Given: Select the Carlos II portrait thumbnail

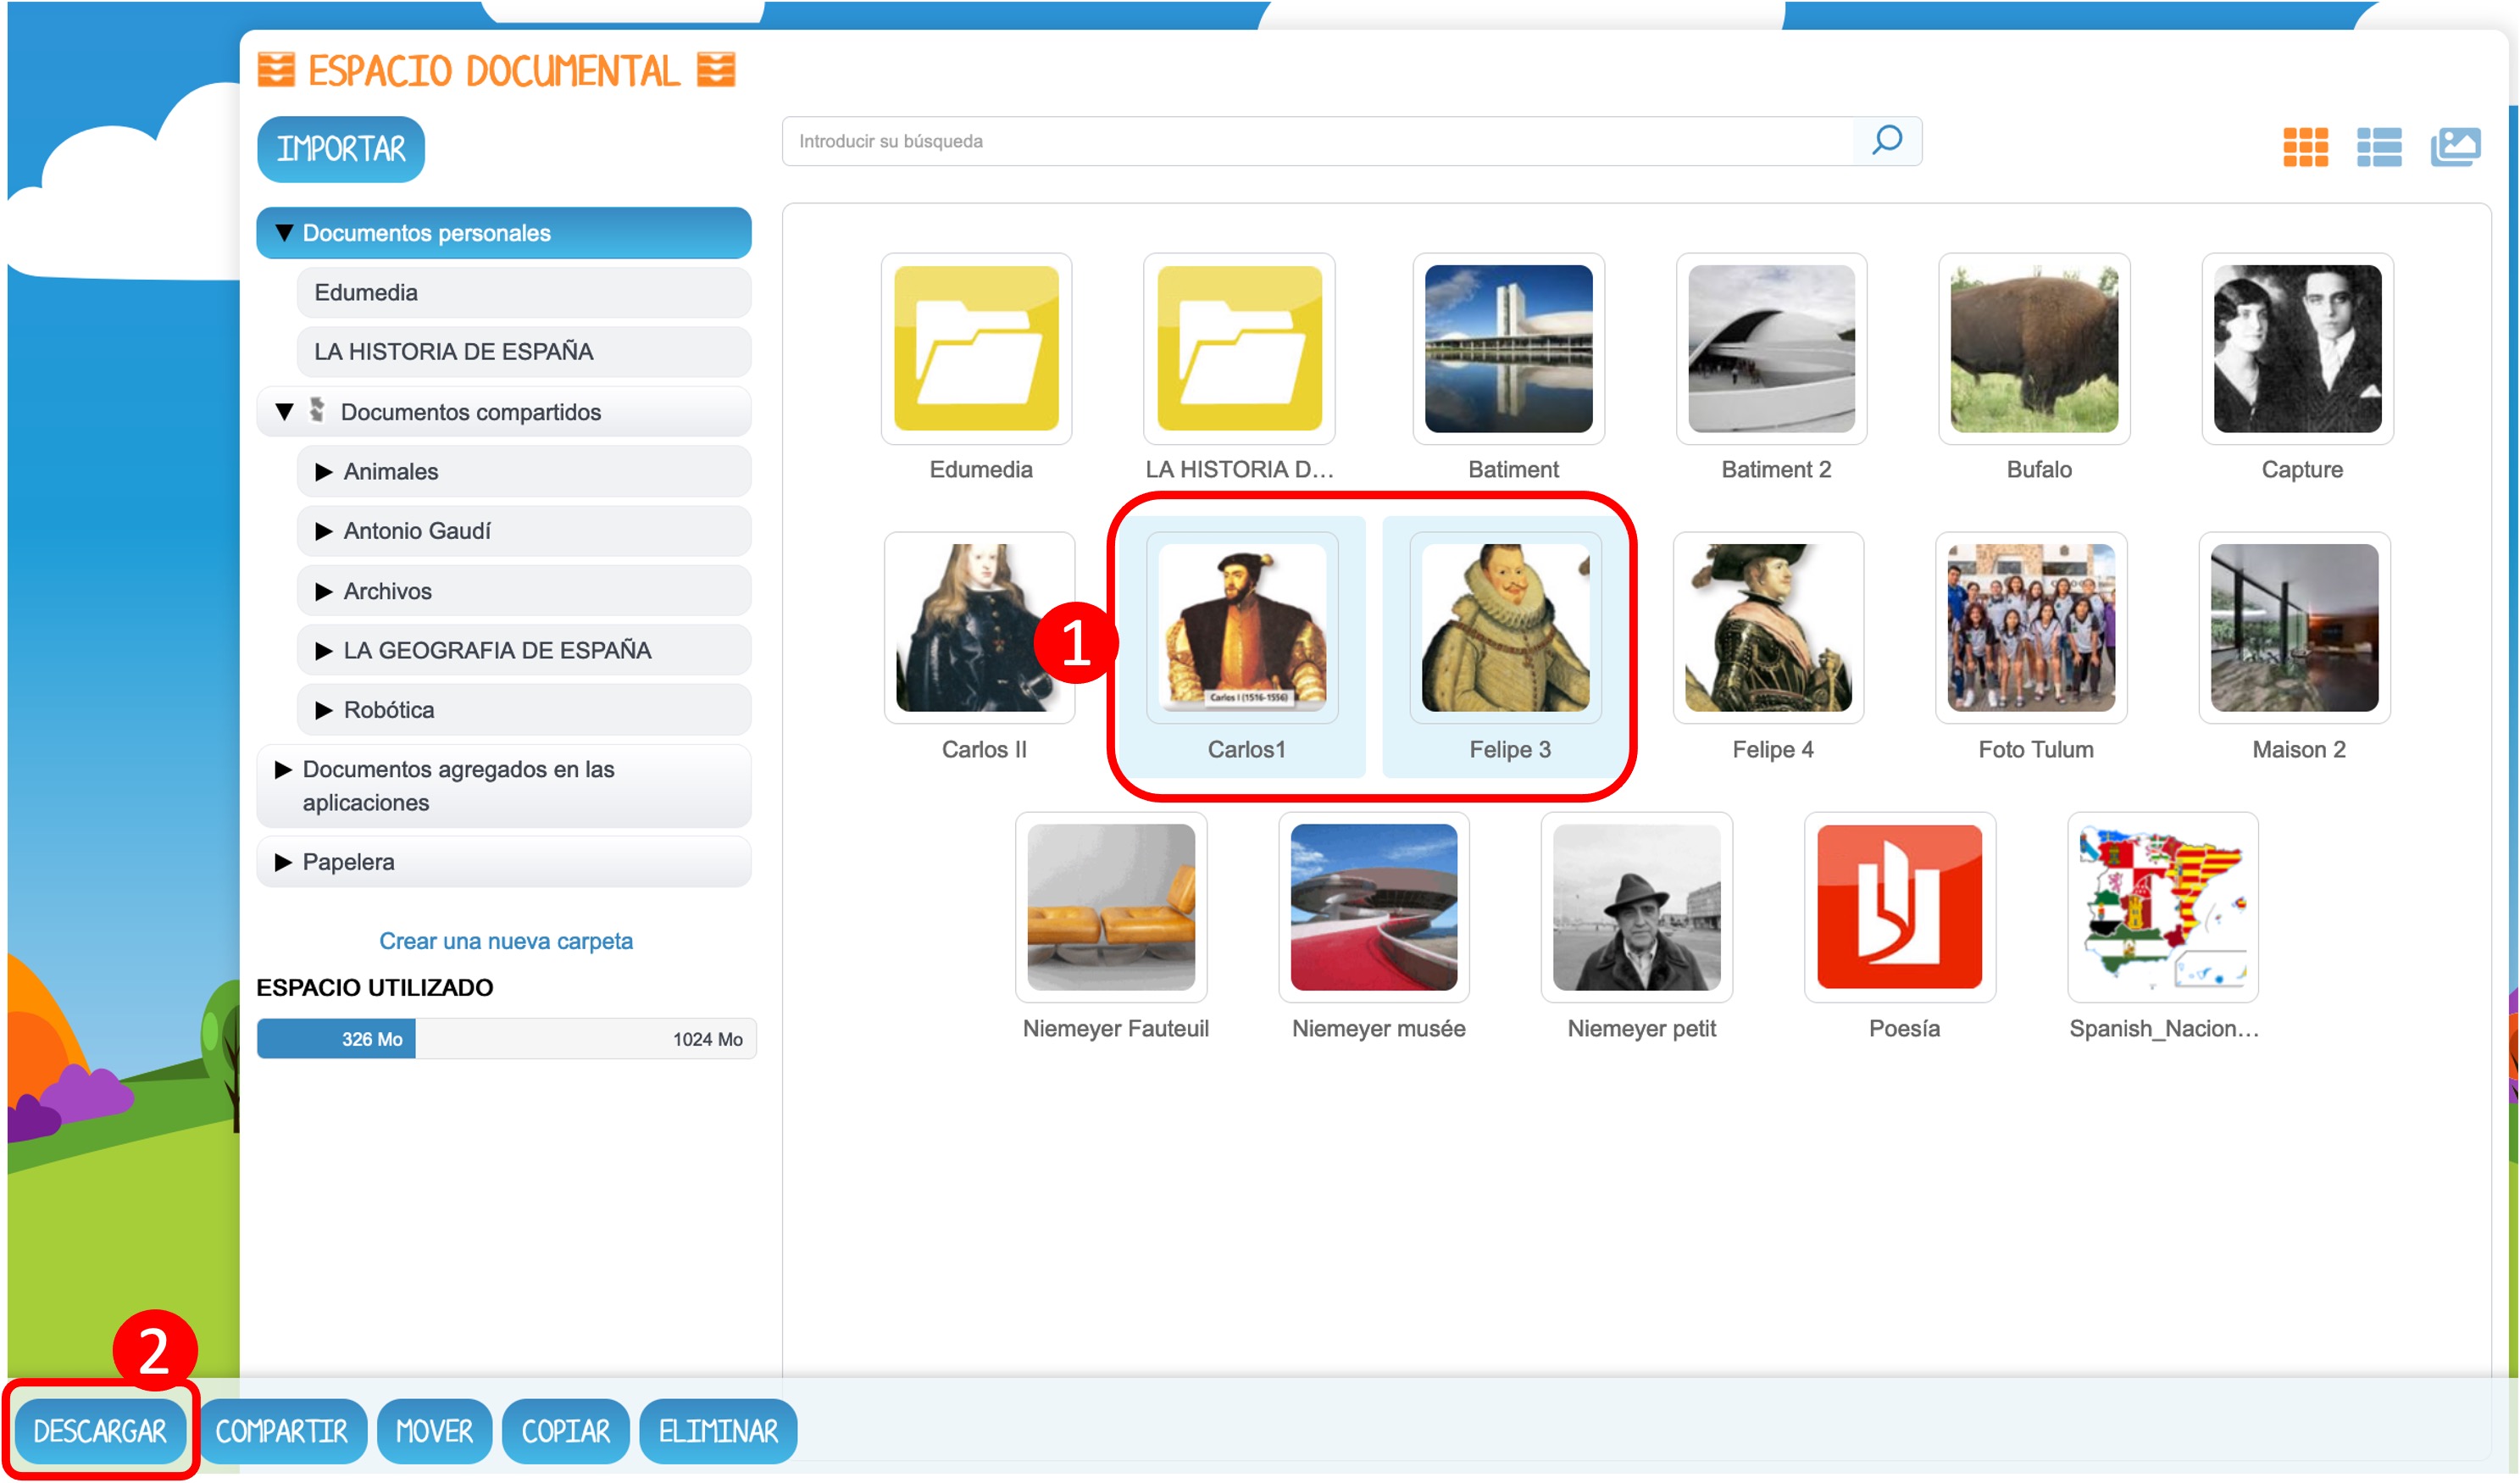Looking at the screenshot, I should click(x=979, y=628).
